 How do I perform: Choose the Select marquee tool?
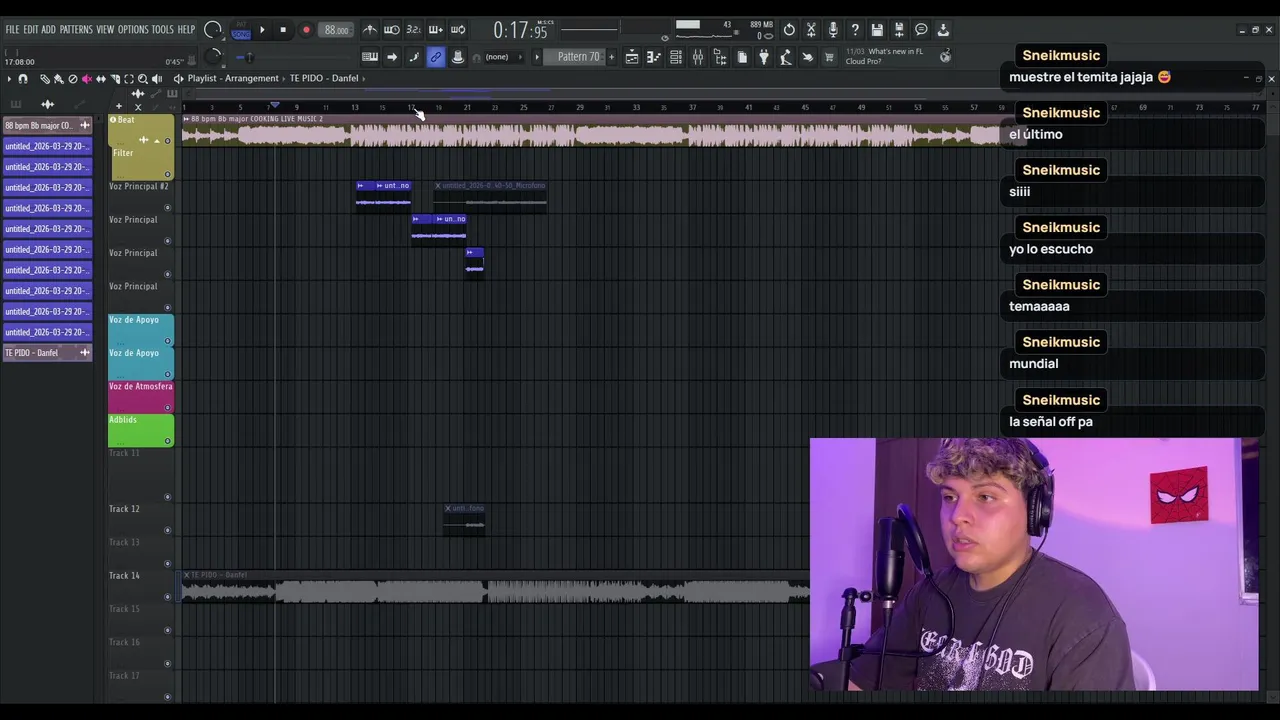pos(129,79)
